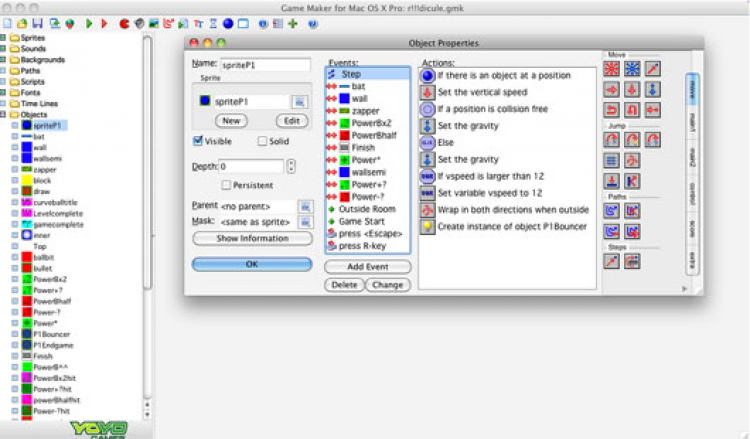
Task: Select the Set Gravity action icon
Action: [652, 89]
